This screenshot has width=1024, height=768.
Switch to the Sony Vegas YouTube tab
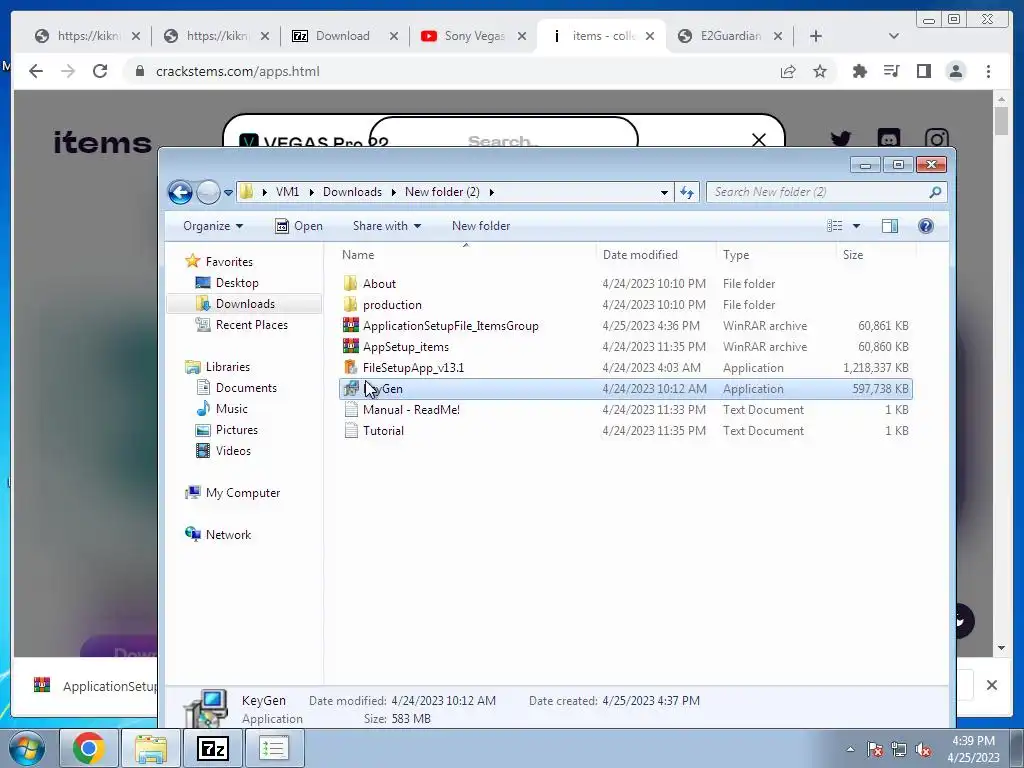point(473,36)
